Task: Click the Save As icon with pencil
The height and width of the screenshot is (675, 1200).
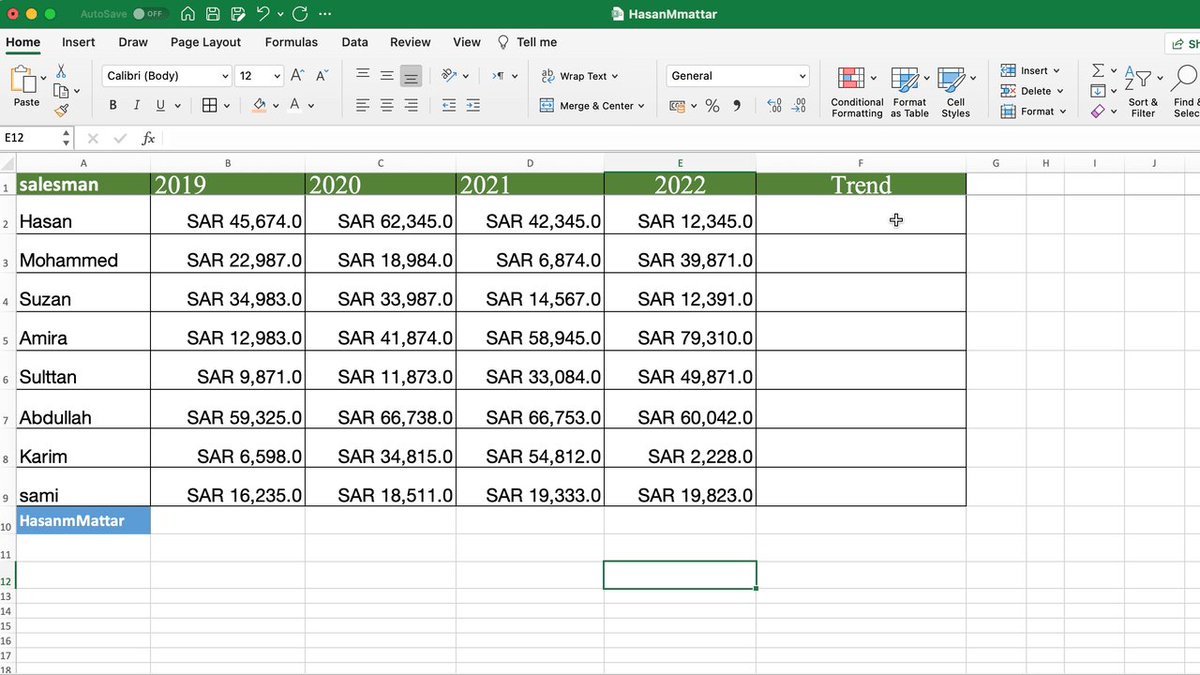Action: tap(237, 15)
